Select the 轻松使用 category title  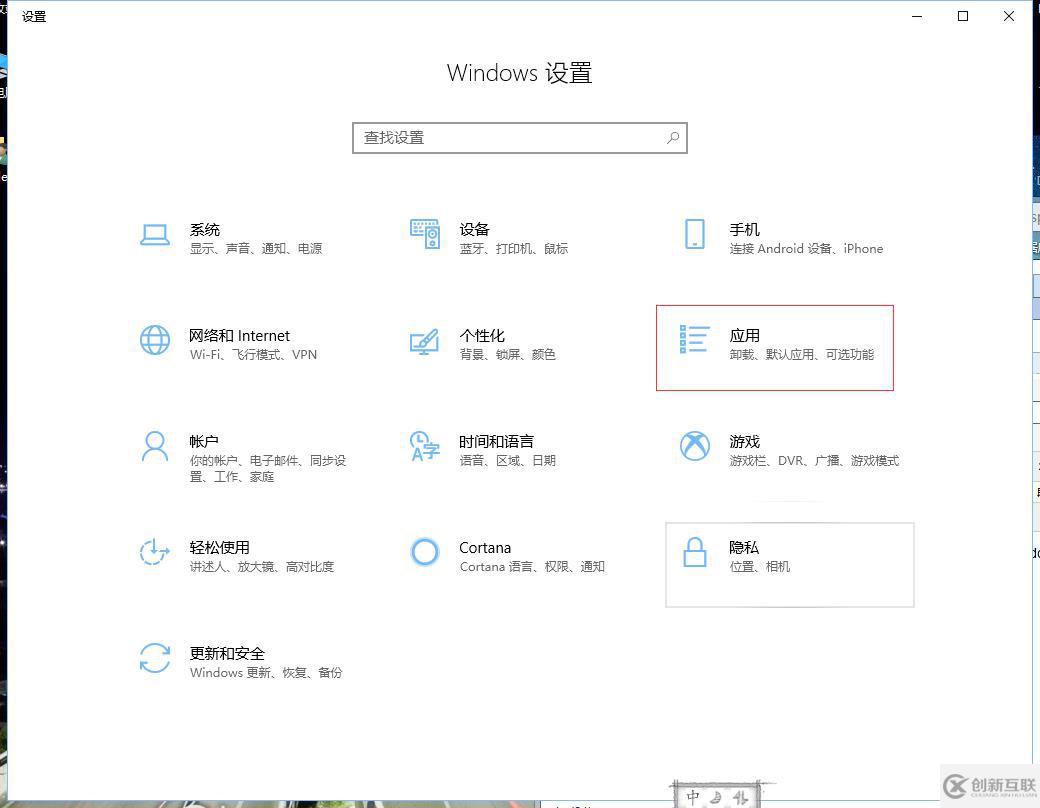(220, 547)
